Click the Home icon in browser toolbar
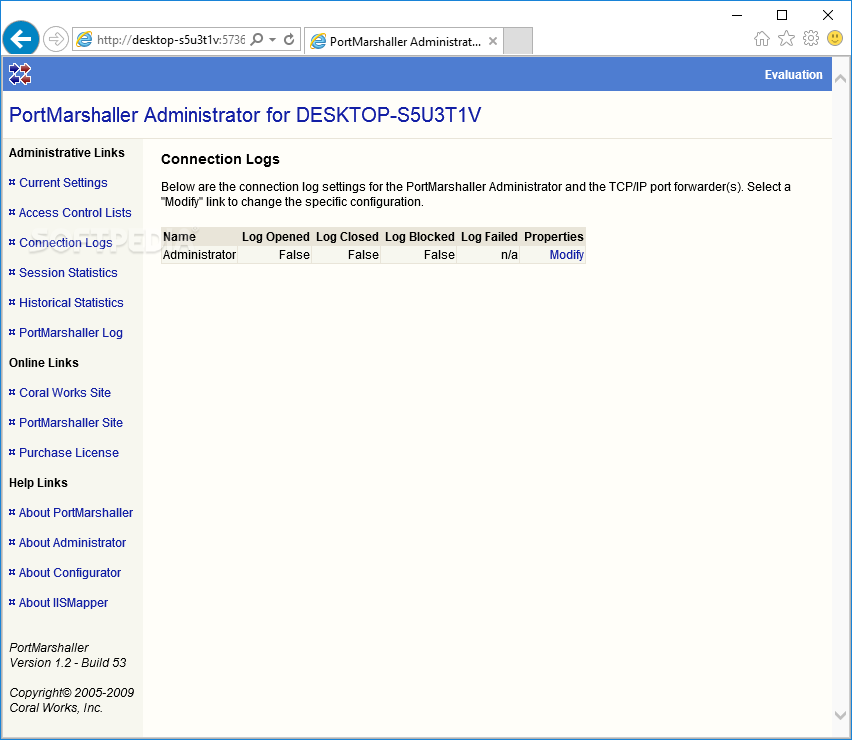The width and height of the screenshot is (852, 740). point(762,39)
